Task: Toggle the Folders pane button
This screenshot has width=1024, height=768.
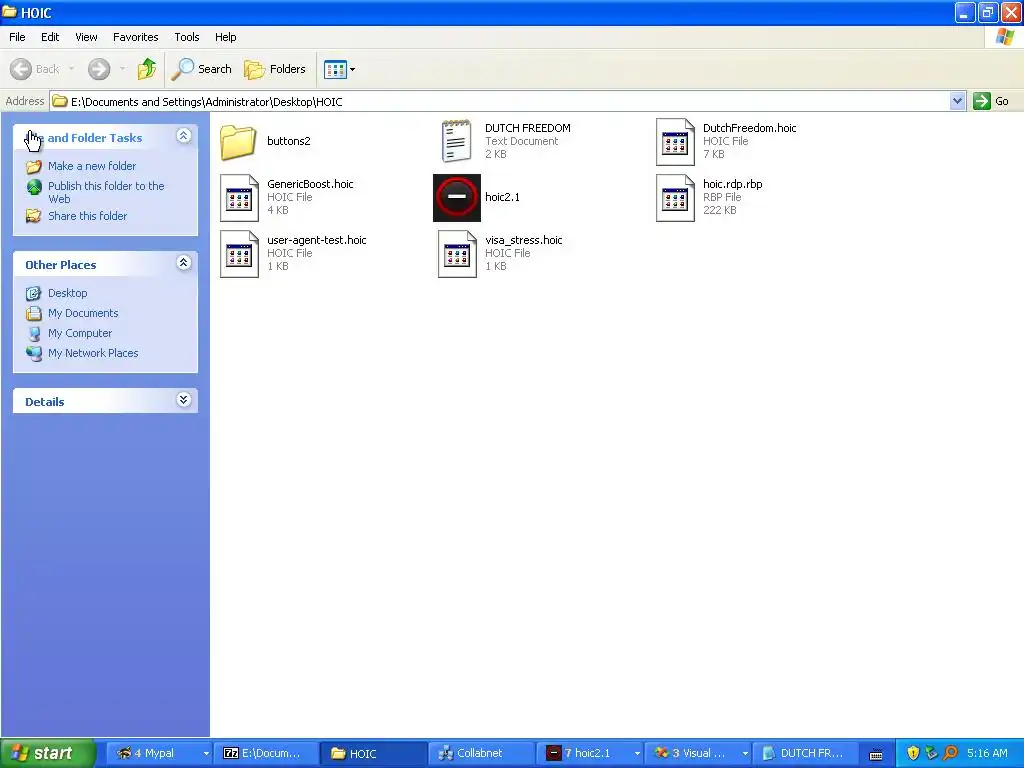Action: 274,69
